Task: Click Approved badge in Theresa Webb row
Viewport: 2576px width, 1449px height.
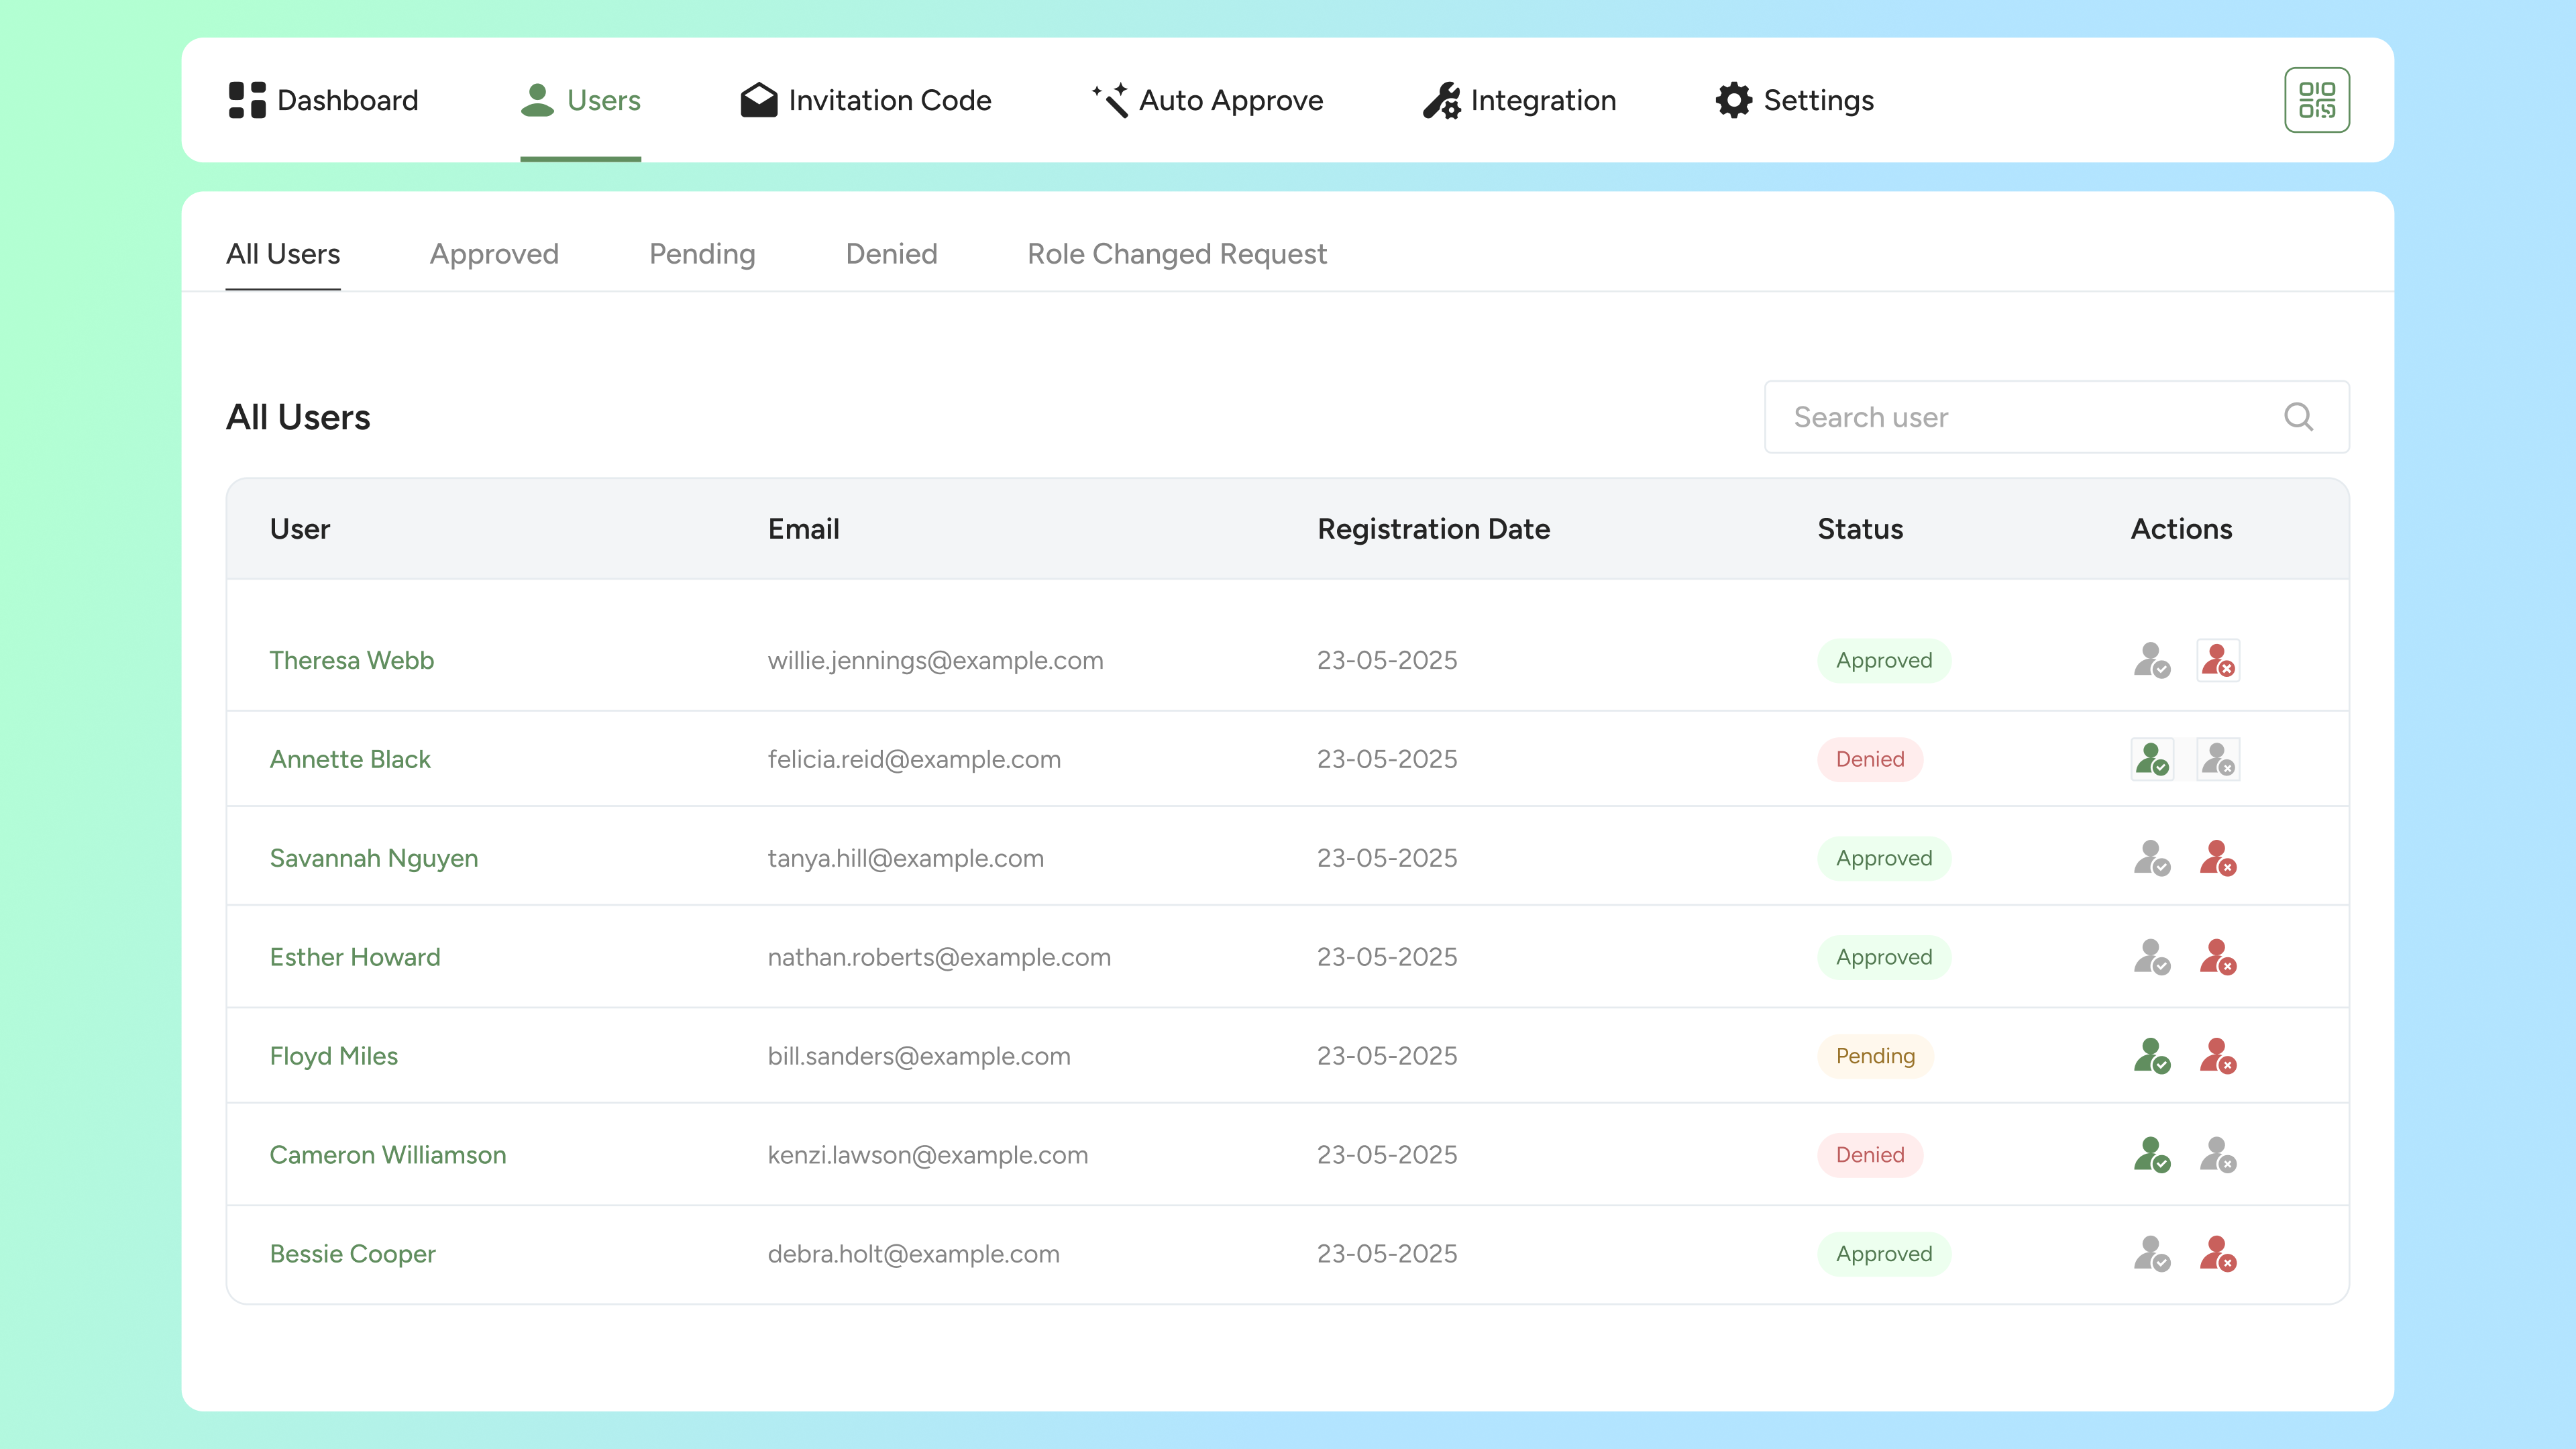Action: click(x=1884, y=660)
